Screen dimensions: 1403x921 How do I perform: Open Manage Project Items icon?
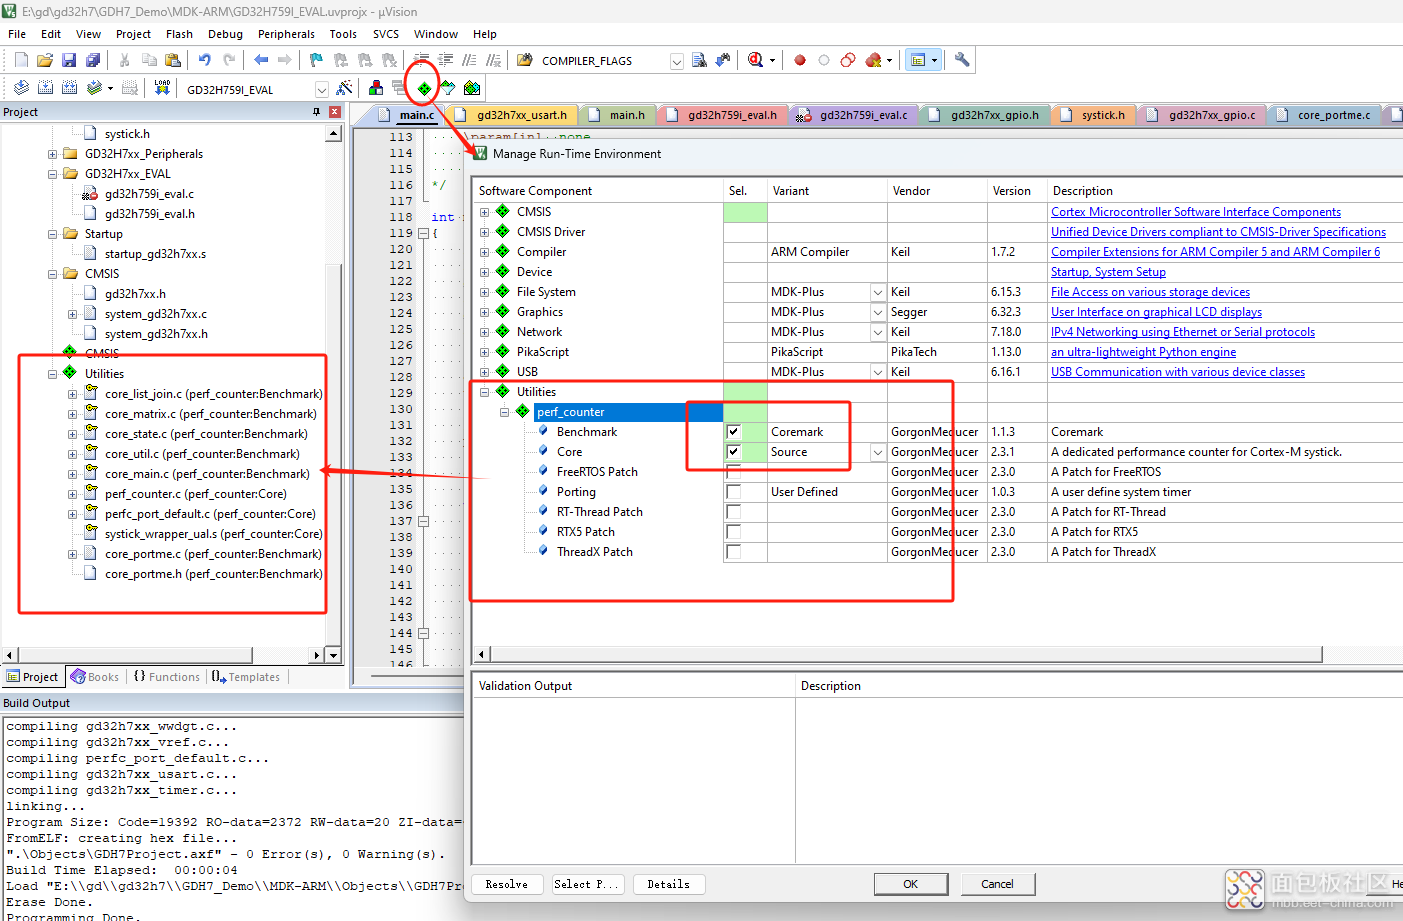[376, 88]
